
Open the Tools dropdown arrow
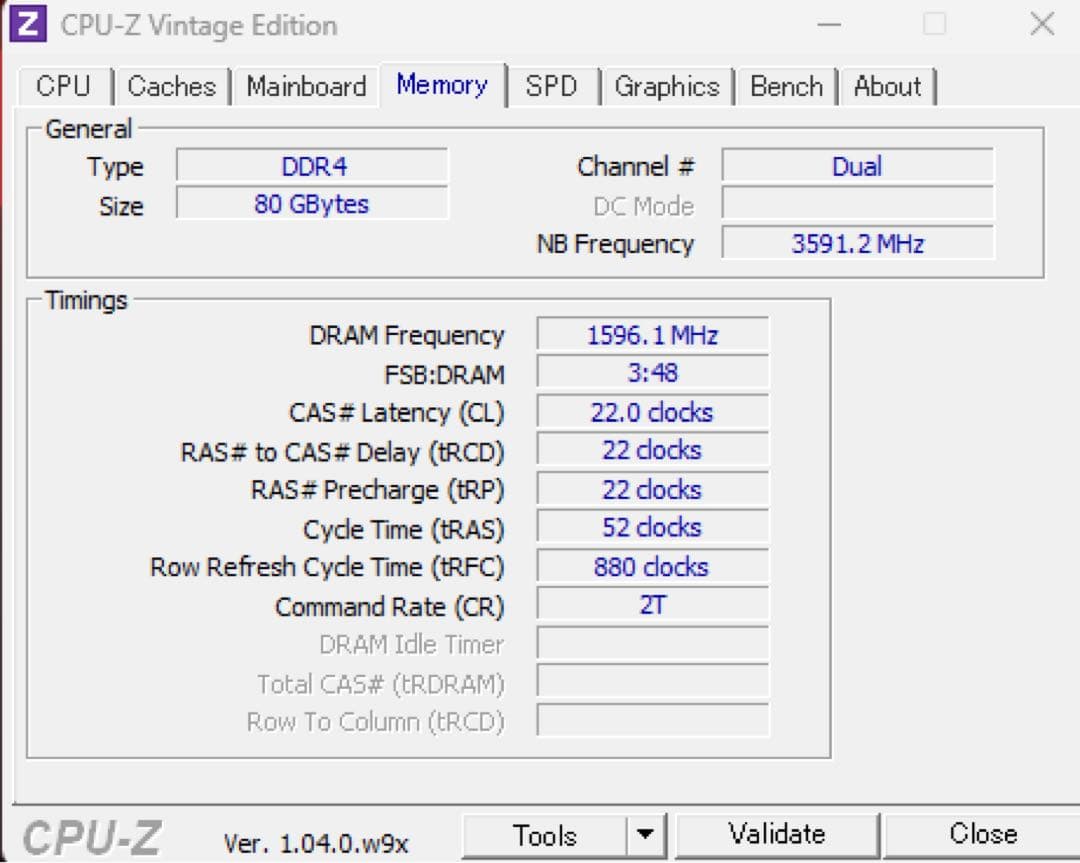(x=646, y=834)
